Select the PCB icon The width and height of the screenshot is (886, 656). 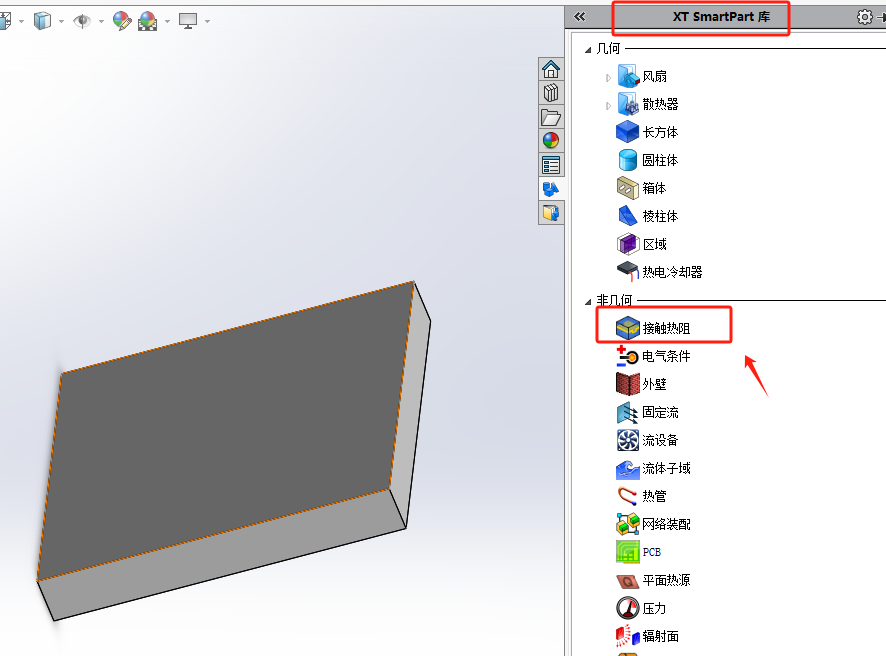(628, 552)
